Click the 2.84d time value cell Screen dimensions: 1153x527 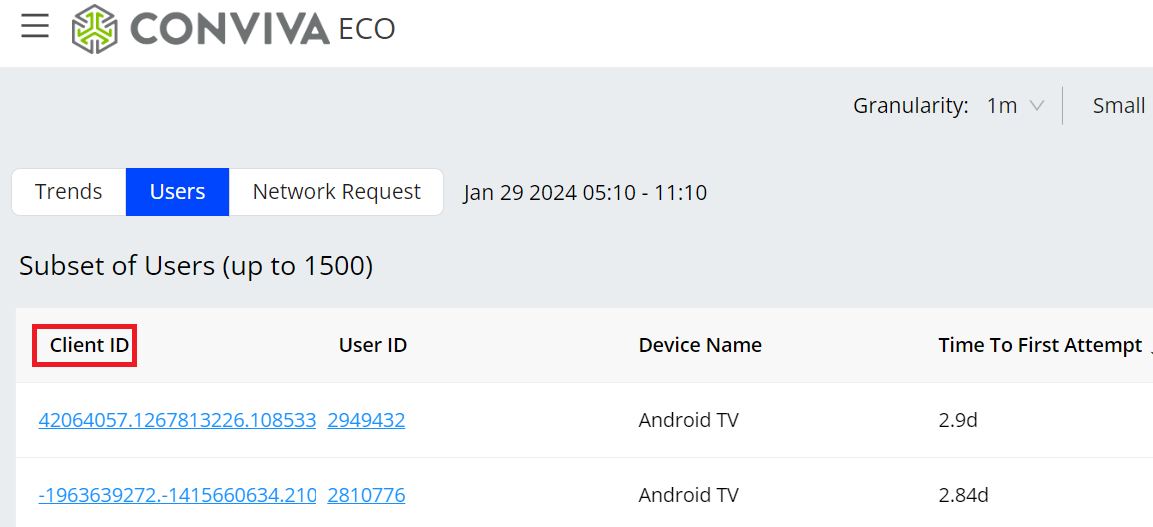click(963, 495)
